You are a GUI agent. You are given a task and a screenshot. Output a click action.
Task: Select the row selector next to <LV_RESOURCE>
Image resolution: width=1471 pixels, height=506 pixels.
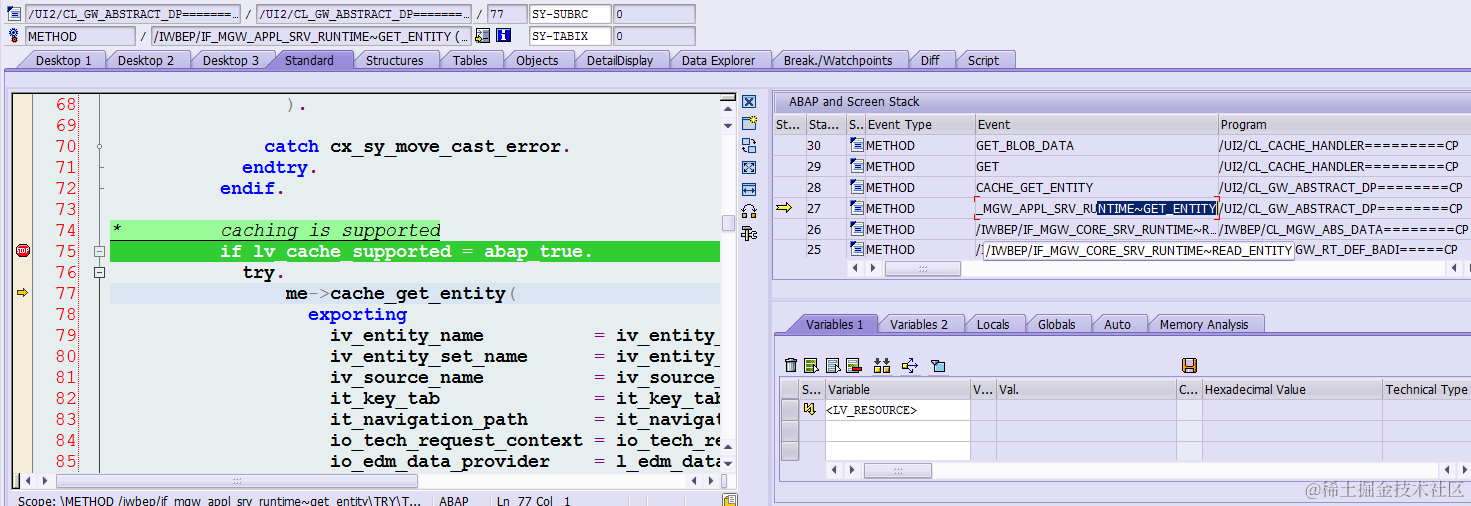tap(789, 410)
